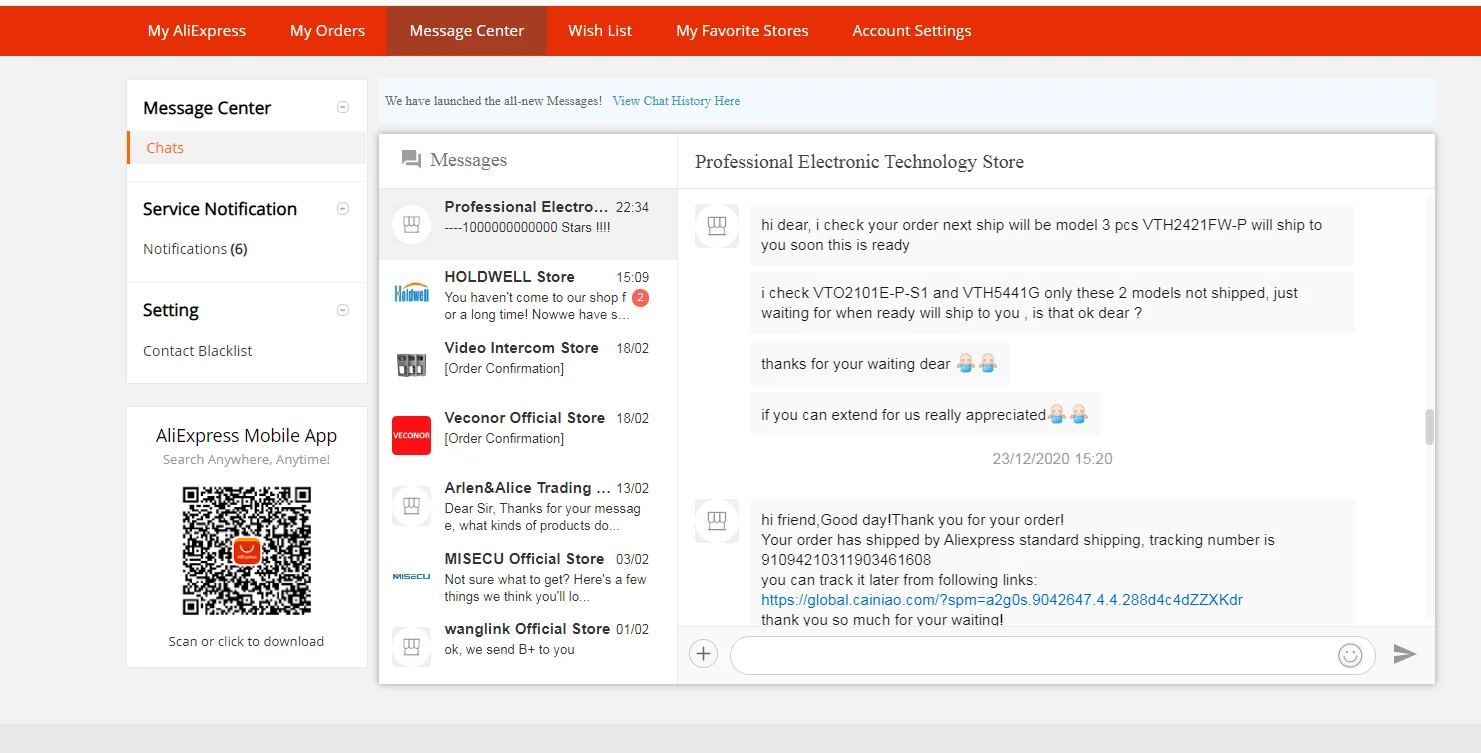Viewport: 1481px width, 753px height.
Task: Click Professional Electronic store avatar in chat list
Action: point(411,225)
